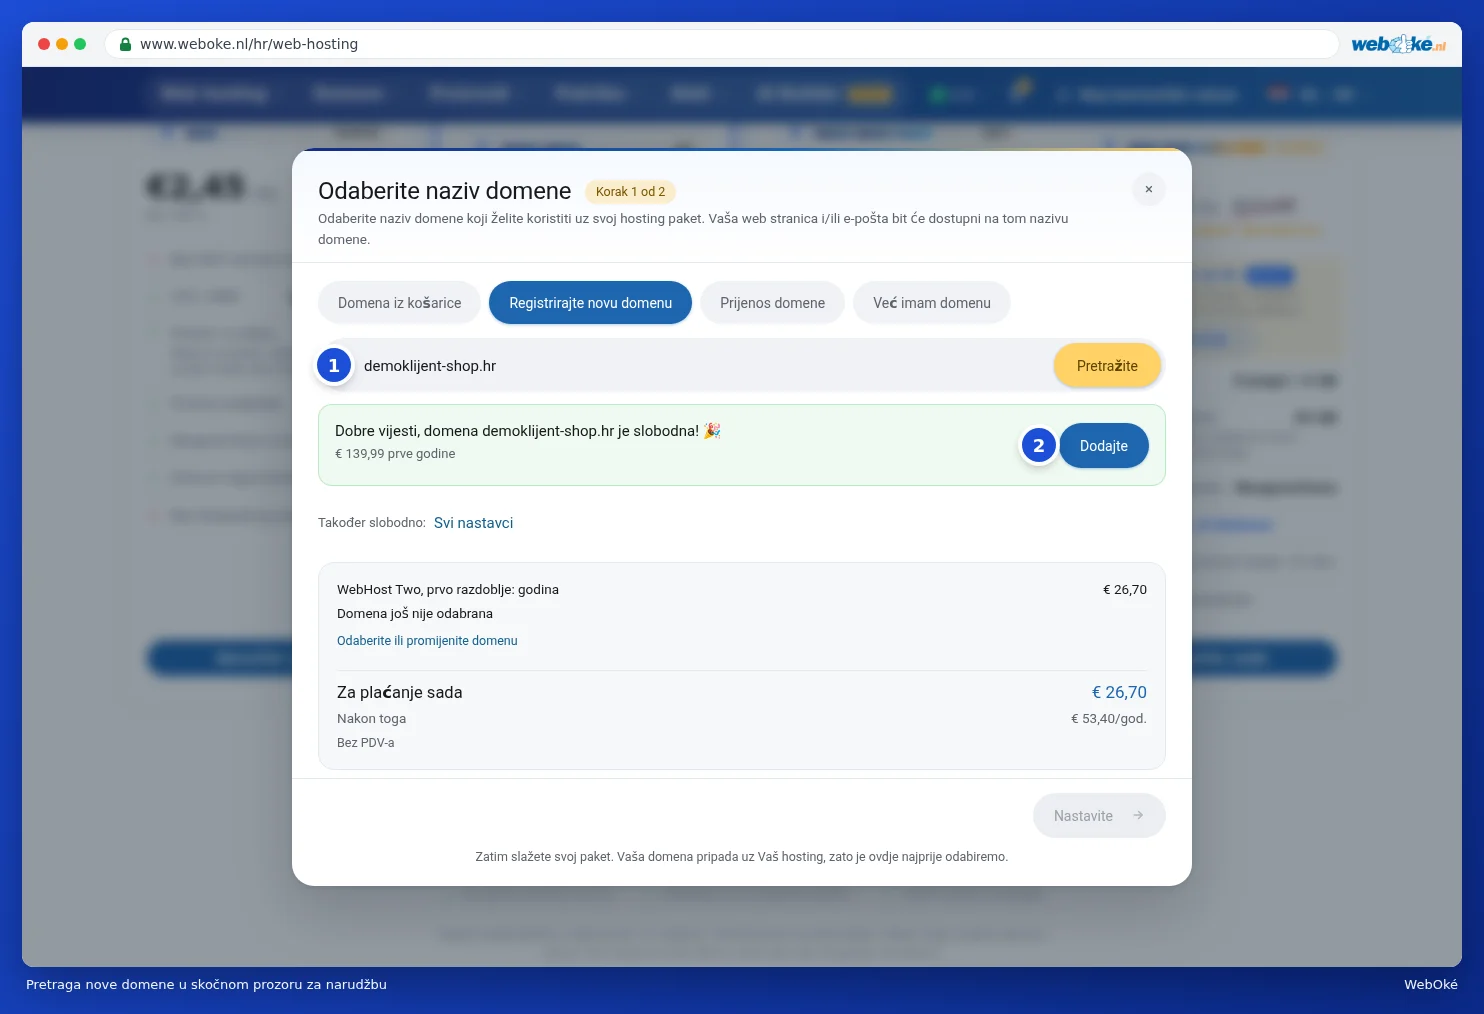
Task: Click the 'Bez PDV-a' note
Action: (x=366, y=743)
